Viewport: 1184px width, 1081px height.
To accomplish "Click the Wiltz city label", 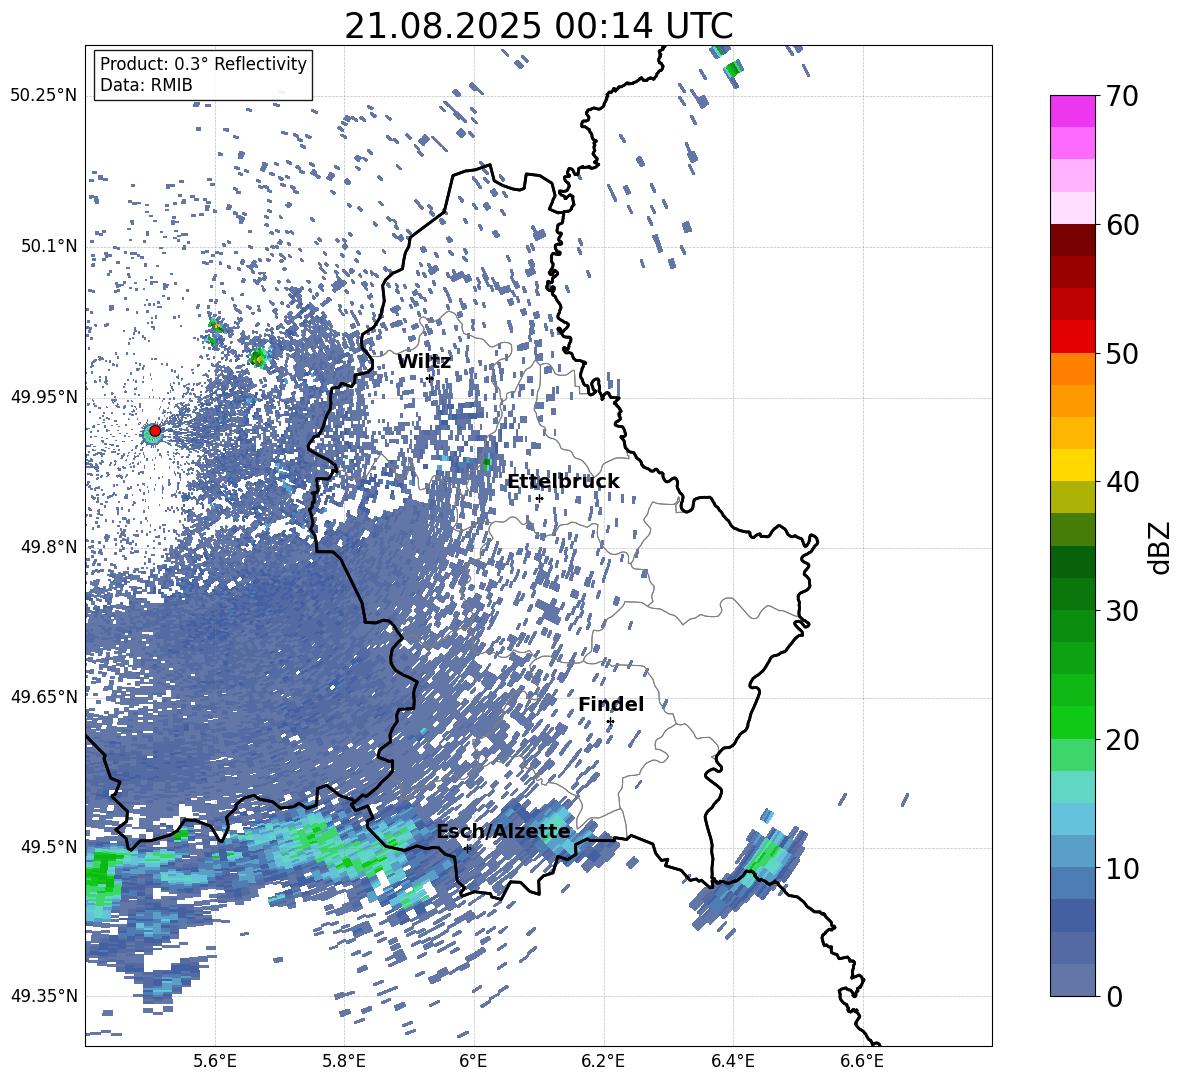I will click(x=424, y=362).
